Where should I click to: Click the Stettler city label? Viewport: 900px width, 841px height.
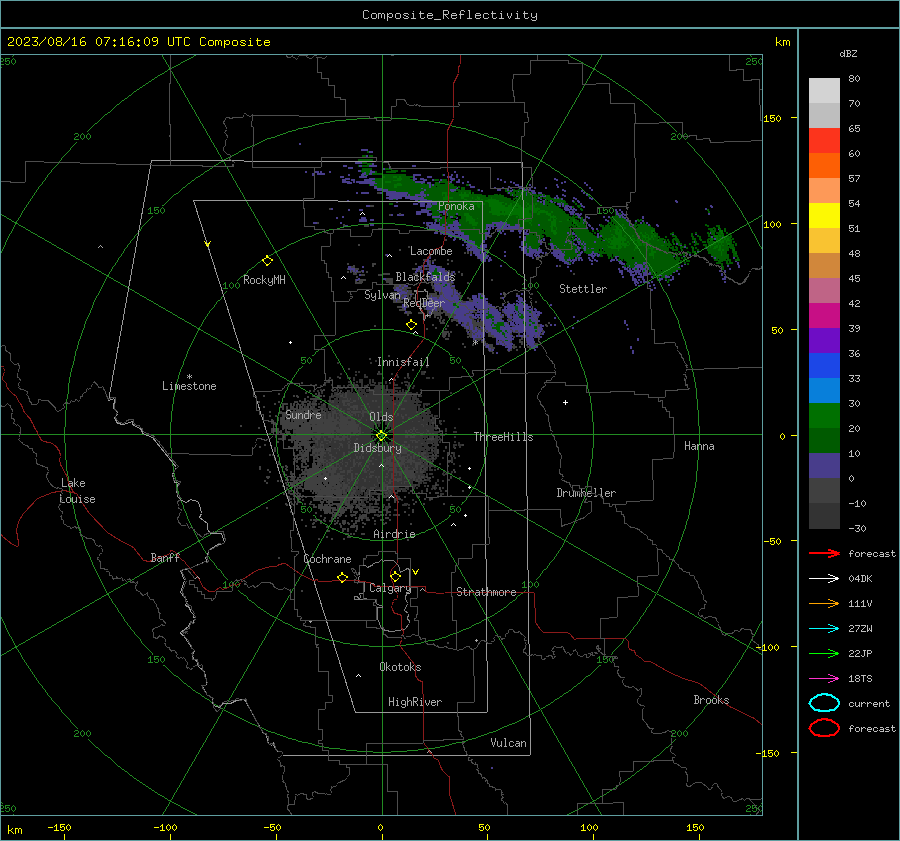tap(583, 289)
